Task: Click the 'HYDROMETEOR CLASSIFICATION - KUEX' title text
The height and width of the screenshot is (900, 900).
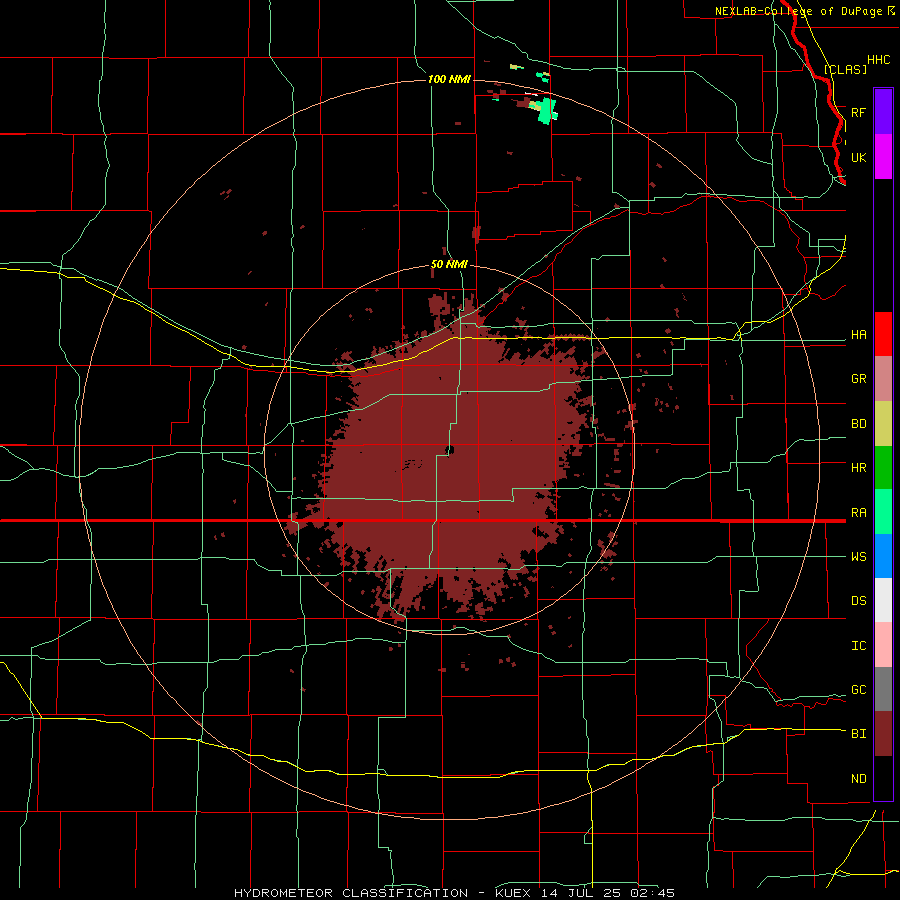Action: click(382, 893)
